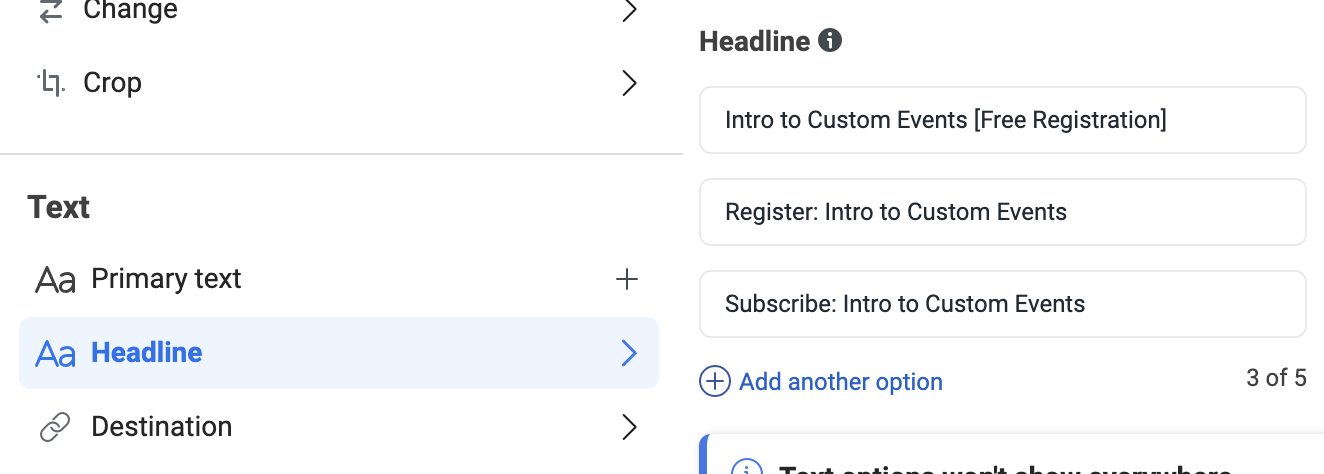Screen dimensions: 1324x474
Task: Click the Headline info icon
Action: point(830,41)
